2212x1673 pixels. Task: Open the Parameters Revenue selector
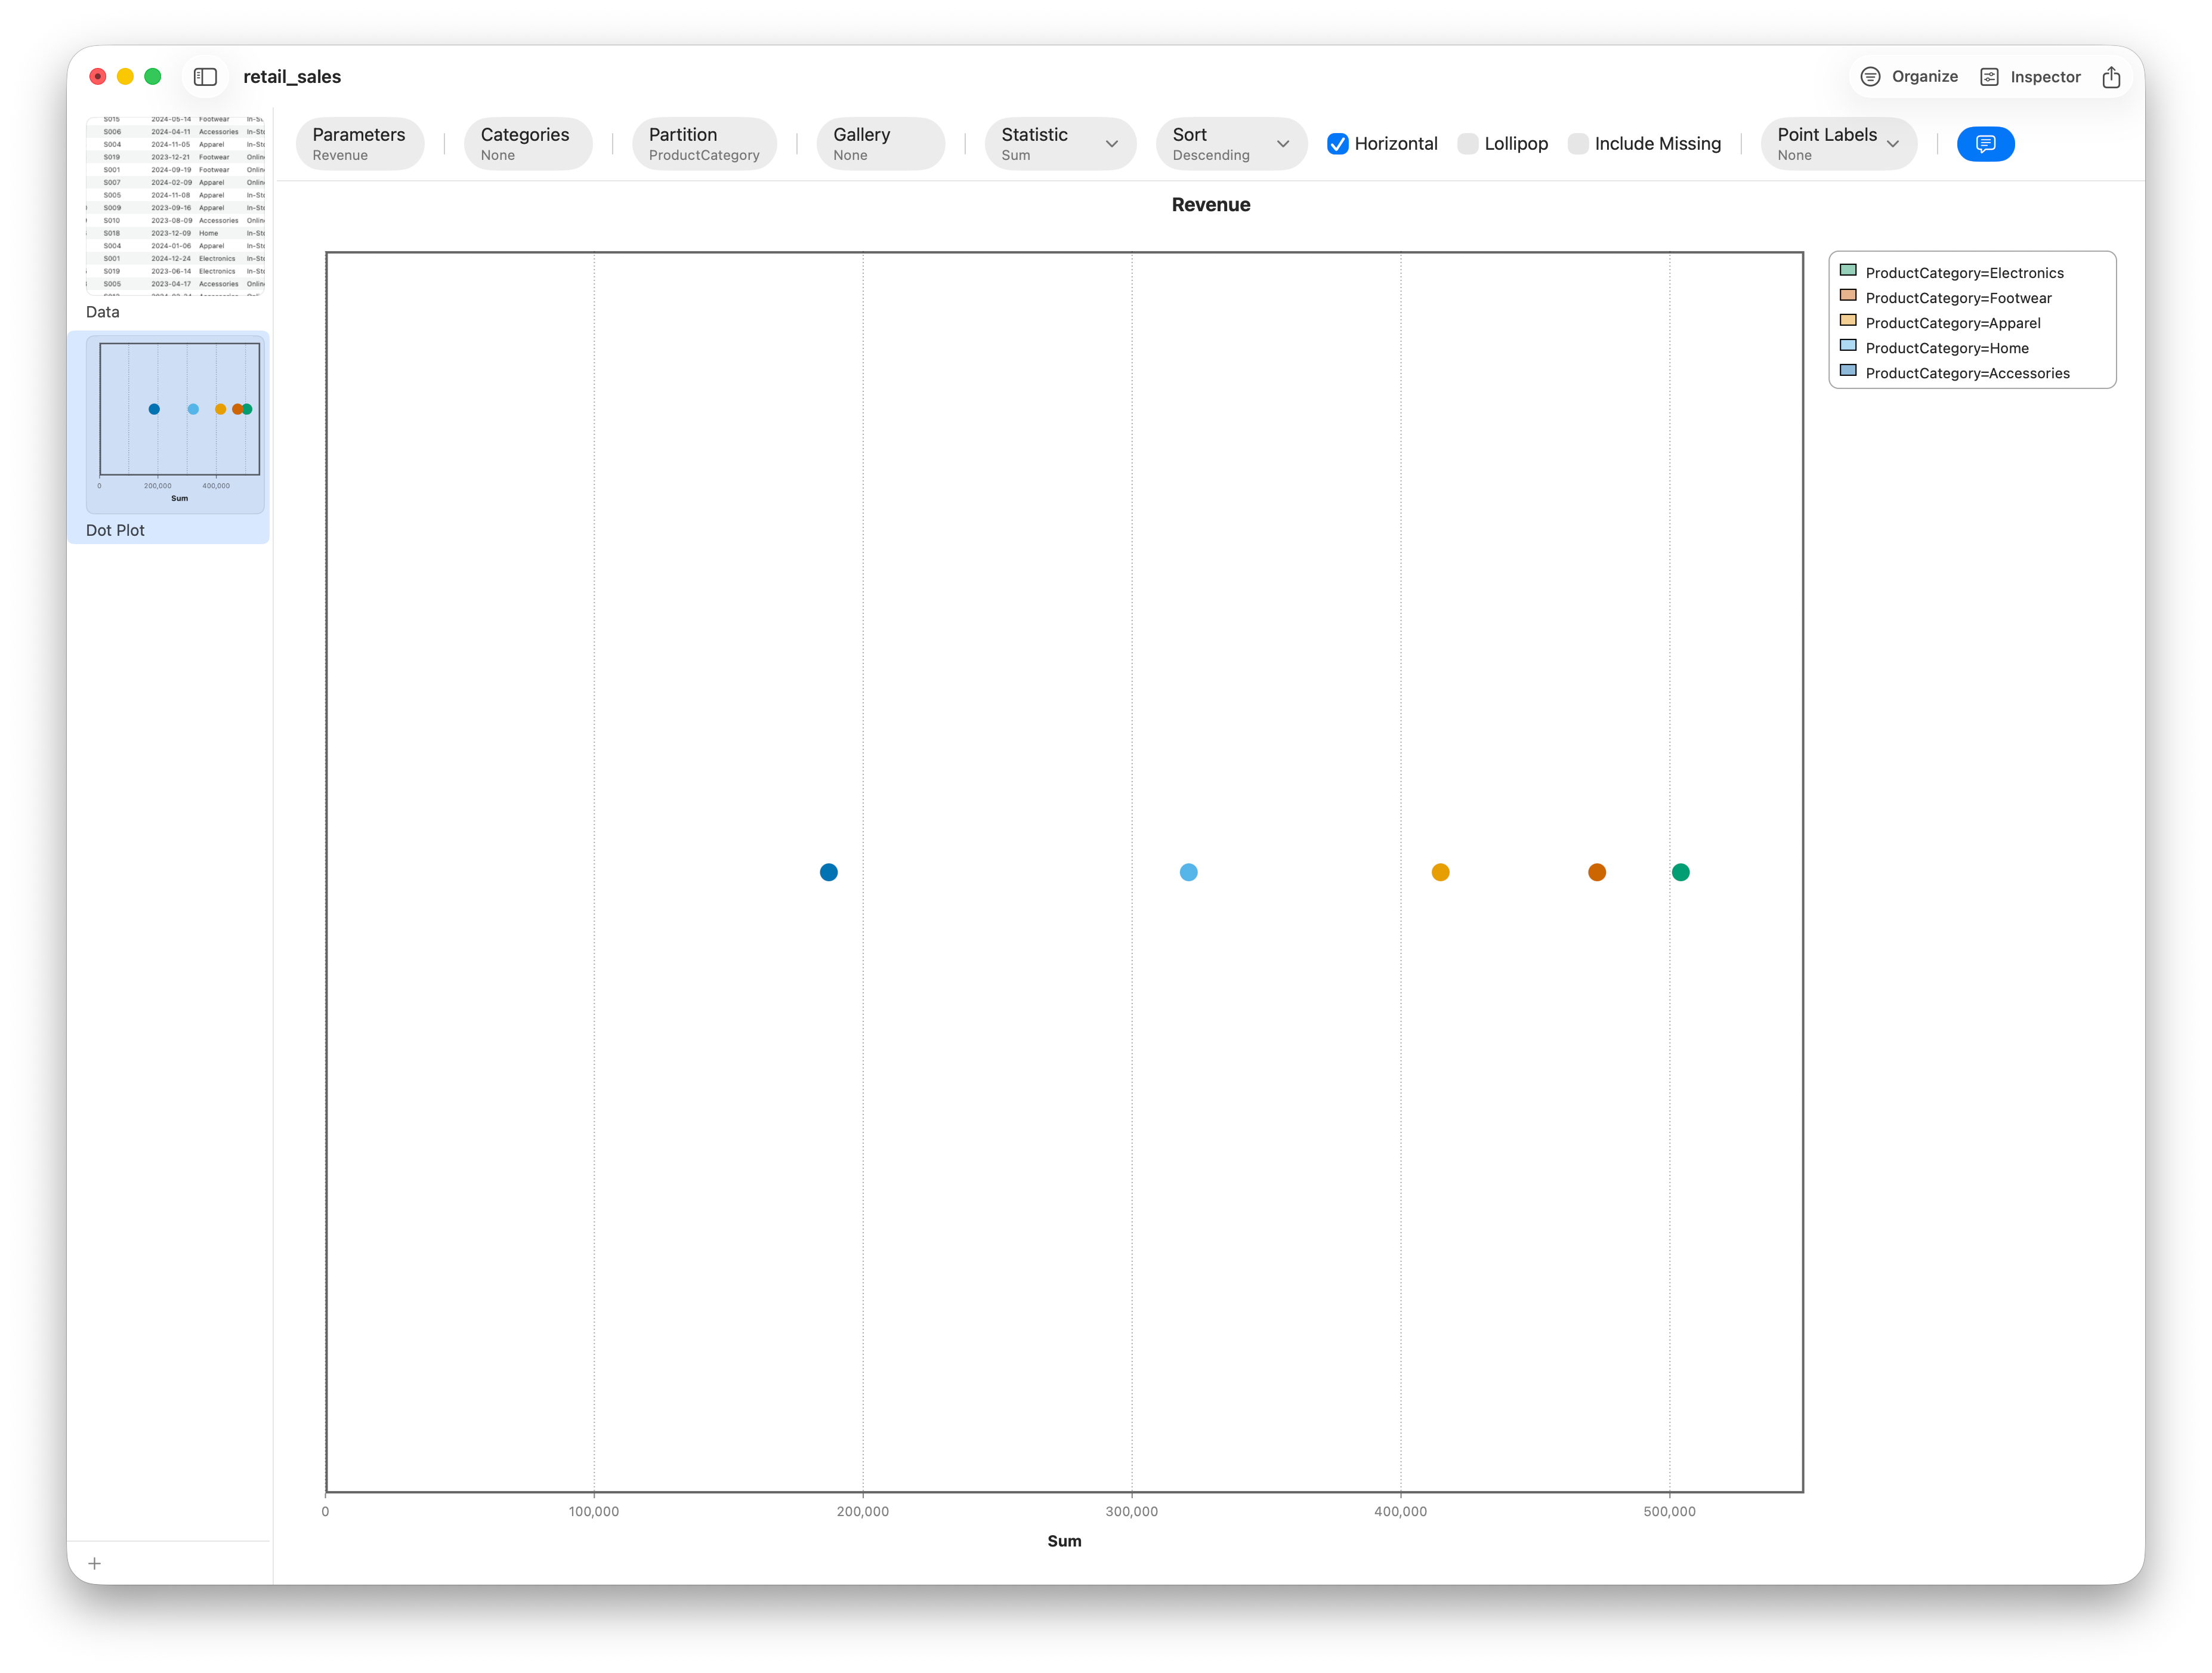tap(359, 144)
